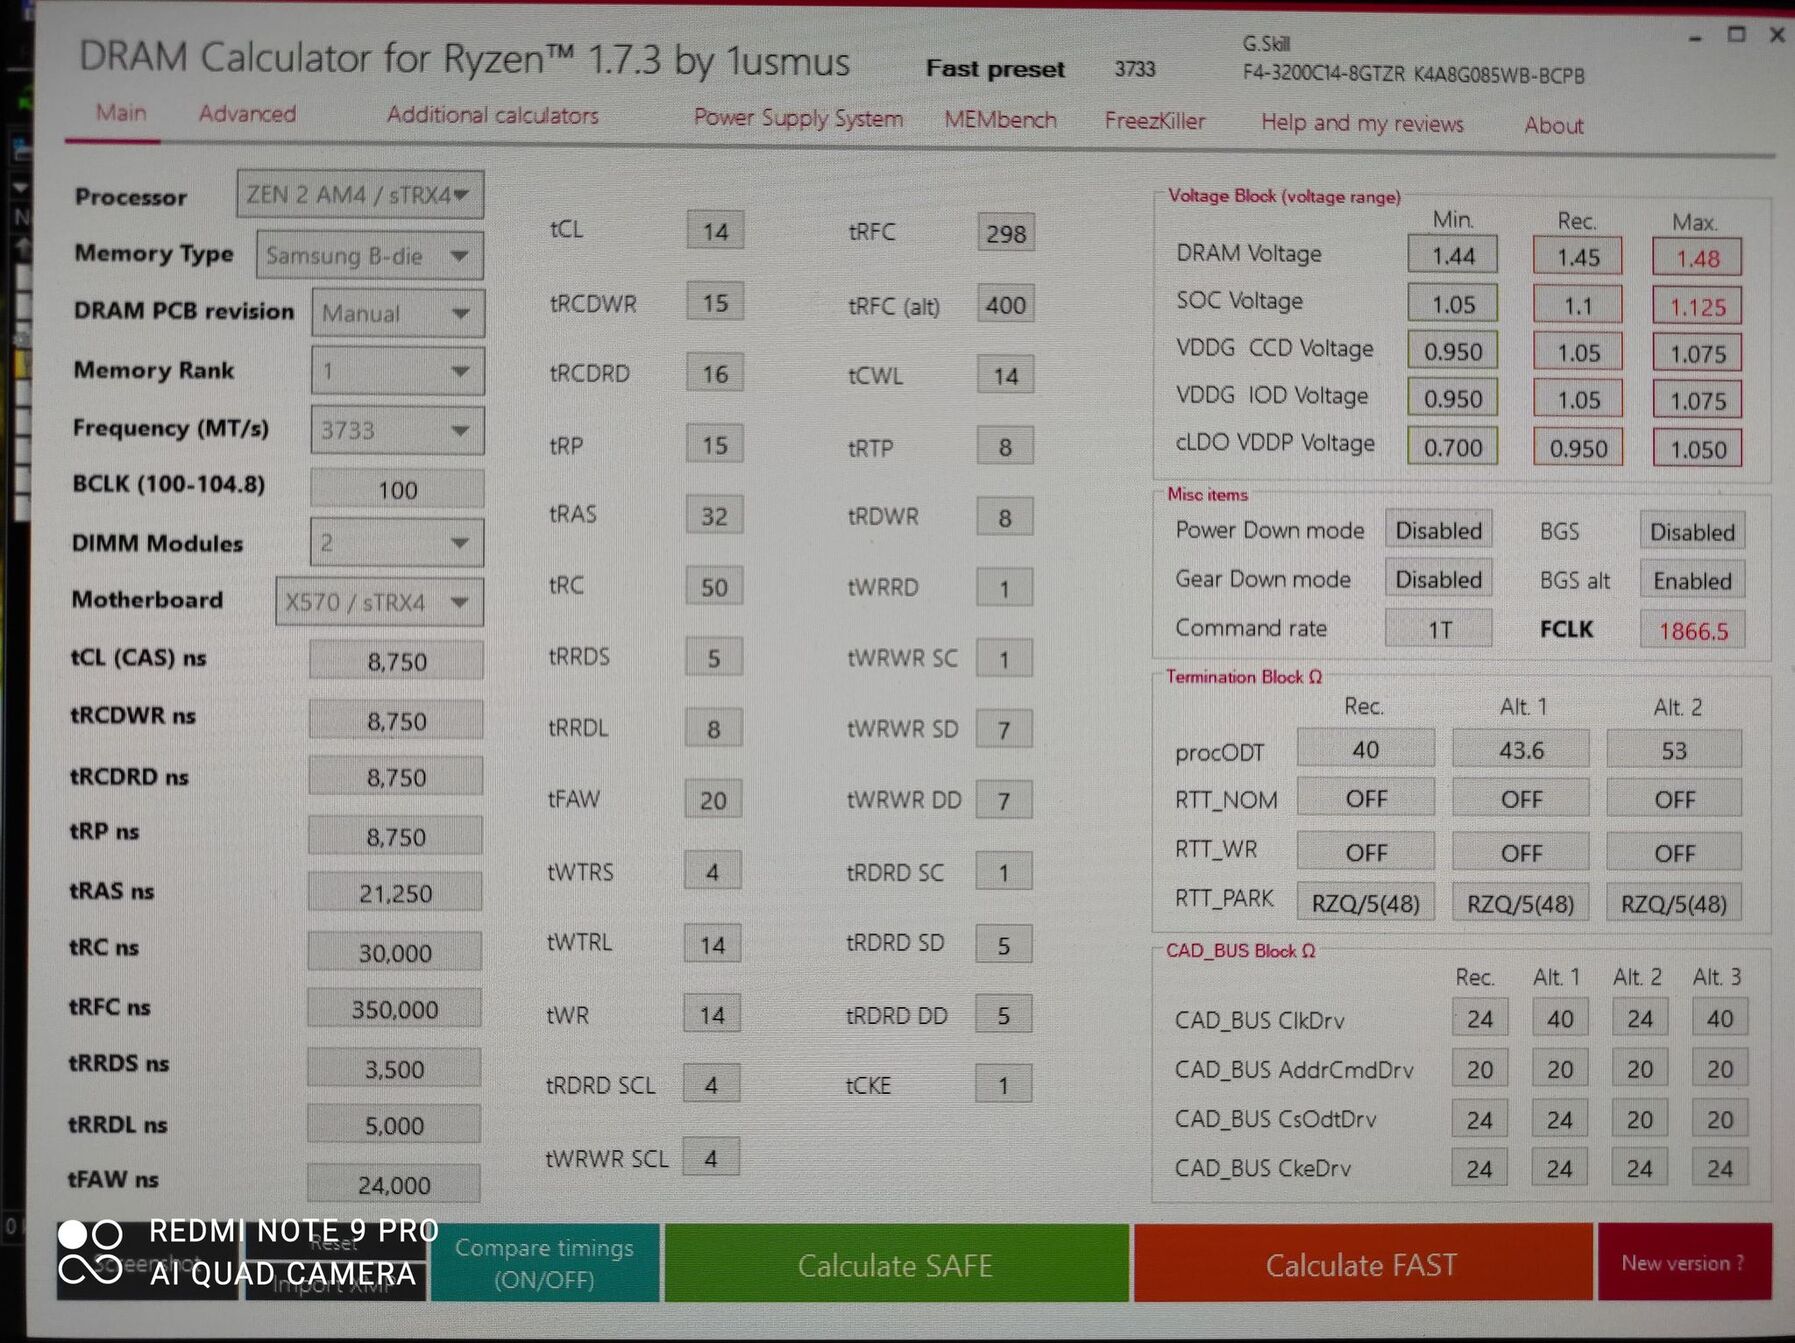The height and width of the screenshot is (1343, 1795).
Task: Expand the Motherboard dropdown
Action: tap(379, 602)
